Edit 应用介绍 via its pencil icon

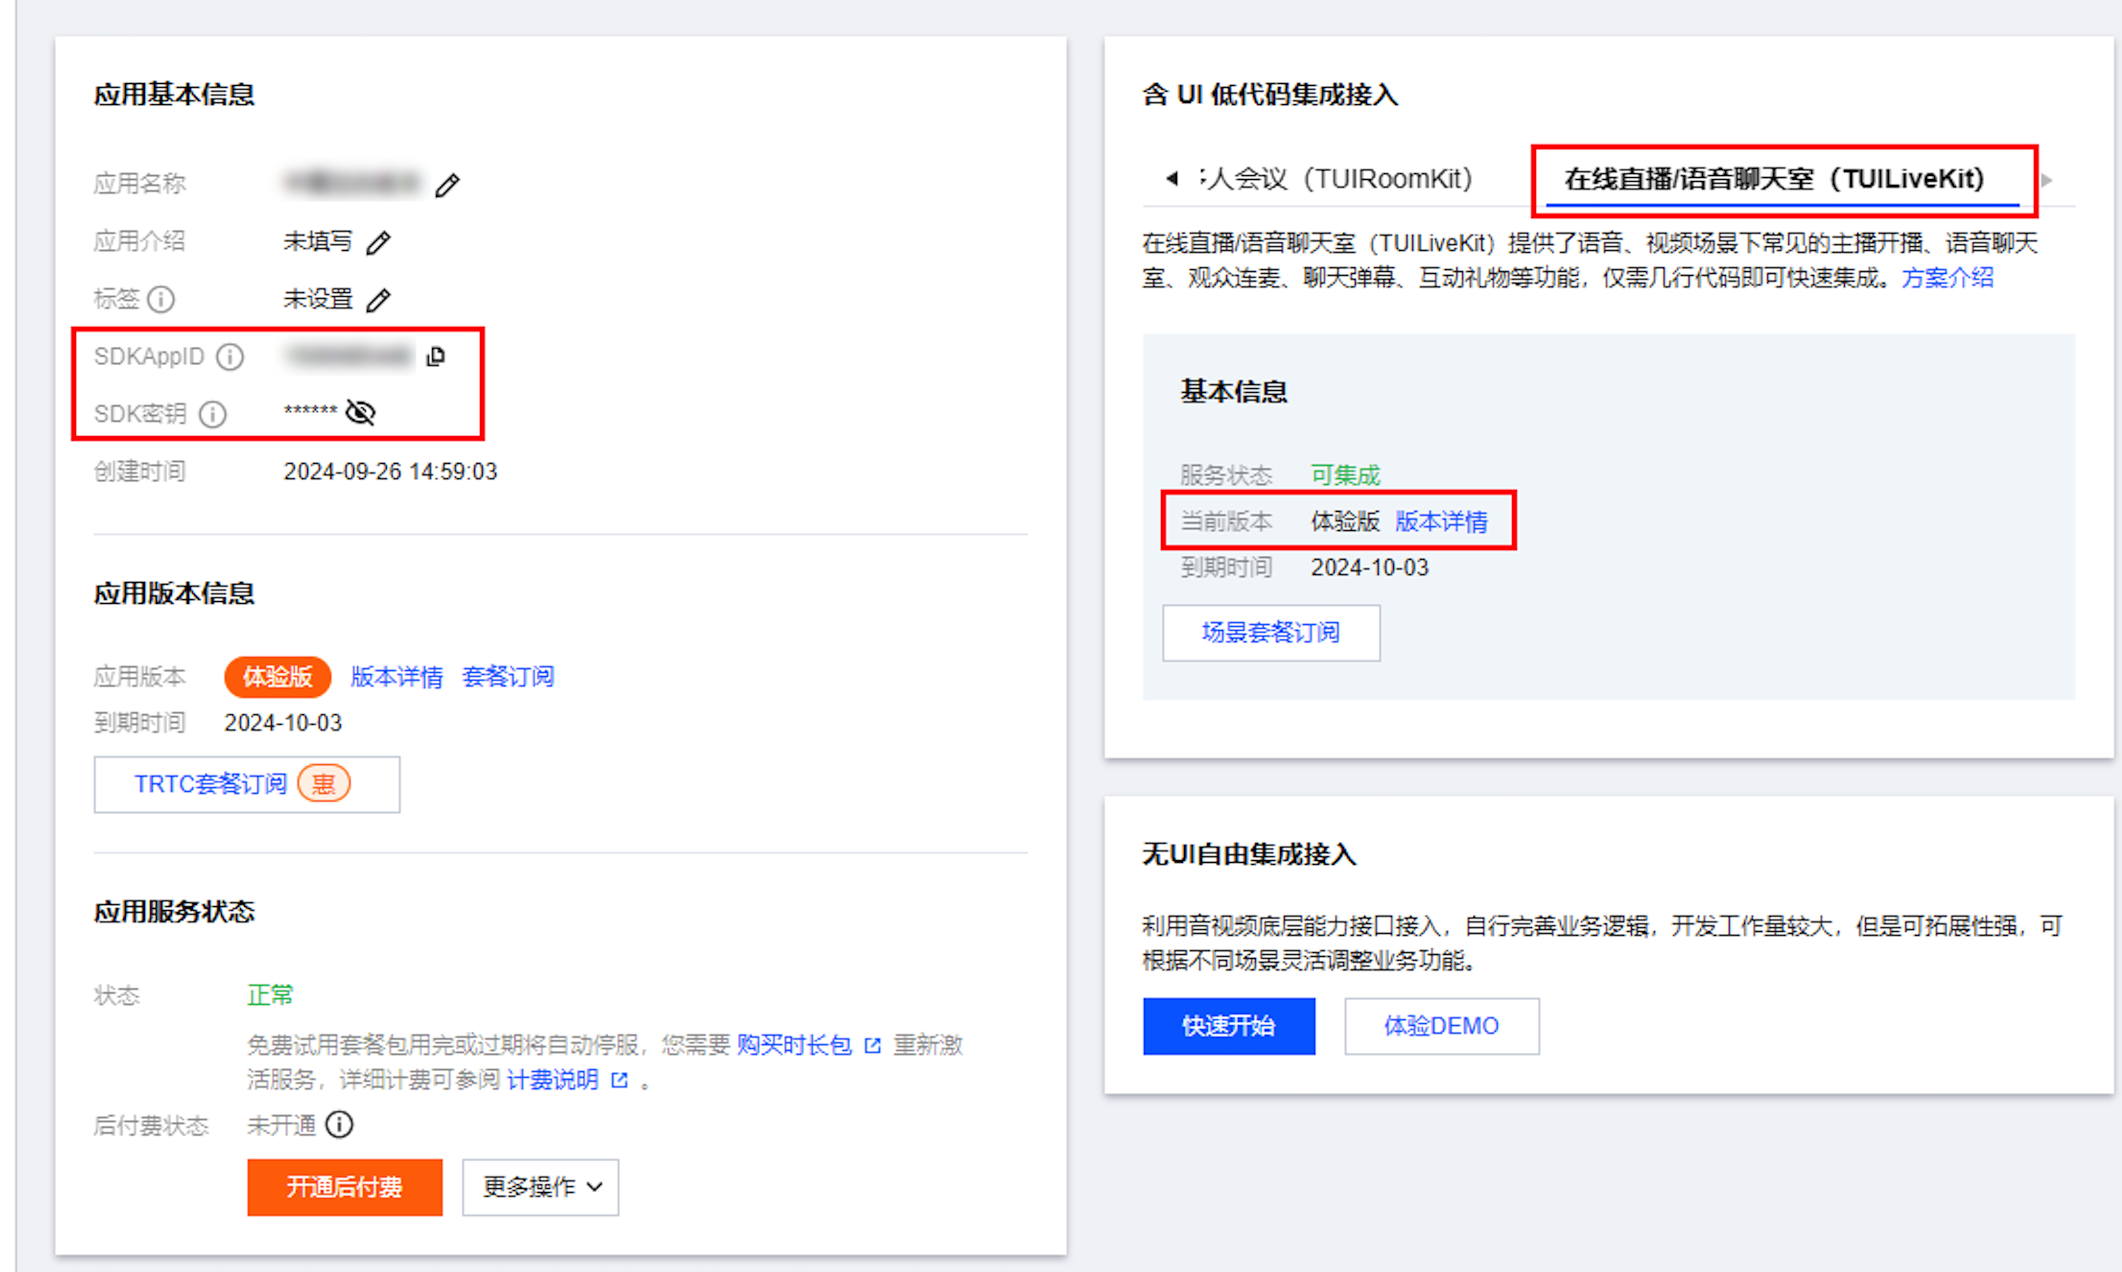pyautogui.click(x=378, y=243)
